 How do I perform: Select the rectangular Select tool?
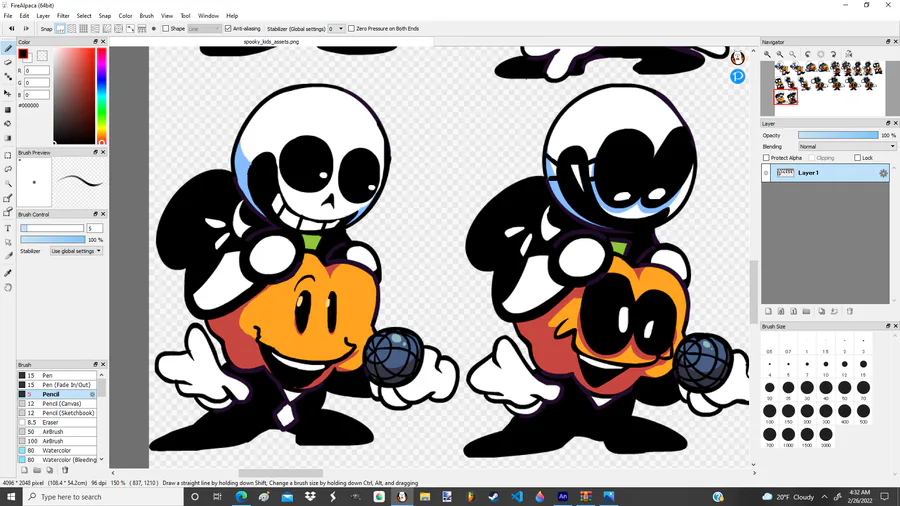8,155
